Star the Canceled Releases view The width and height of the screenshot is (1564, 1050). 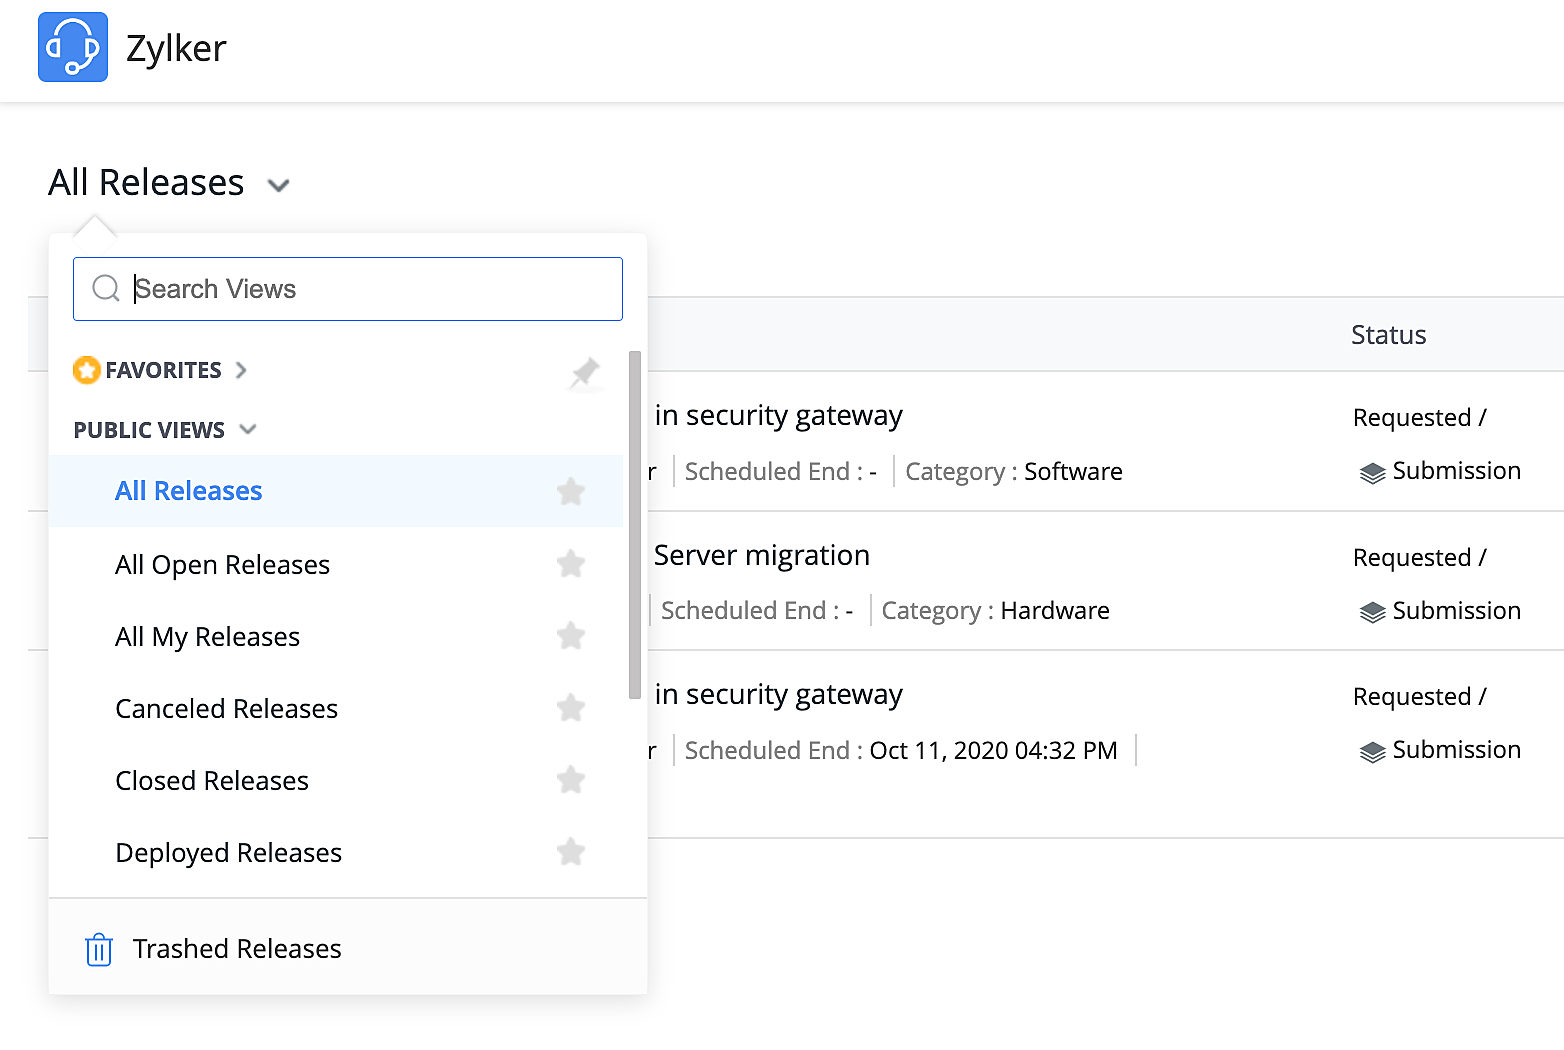click(571, 708)
